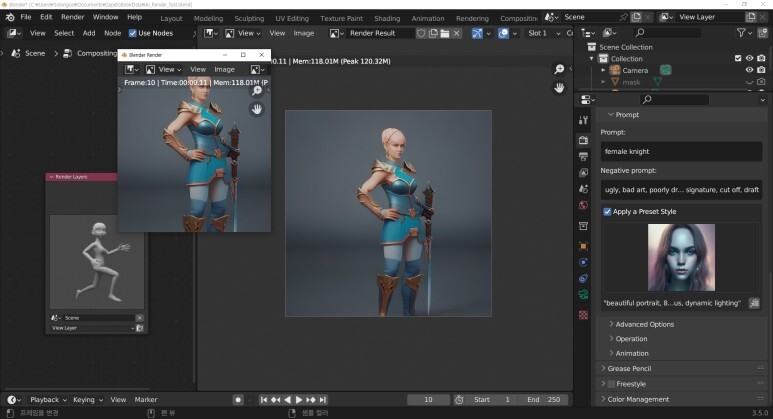Click the new scene icon next to Scene field
Viewport: 773px width, 419px height.
pyautogui.click(x=636, y=17)
